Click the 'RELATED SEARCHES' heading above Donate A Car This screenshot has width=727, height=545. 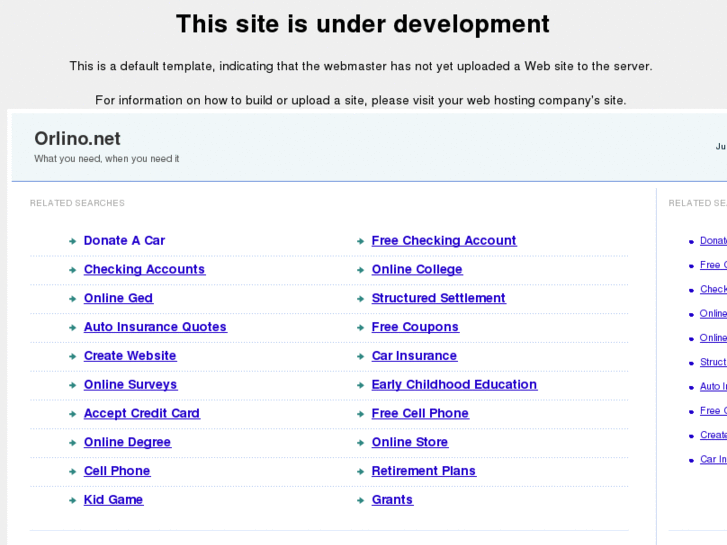point(77,203)
